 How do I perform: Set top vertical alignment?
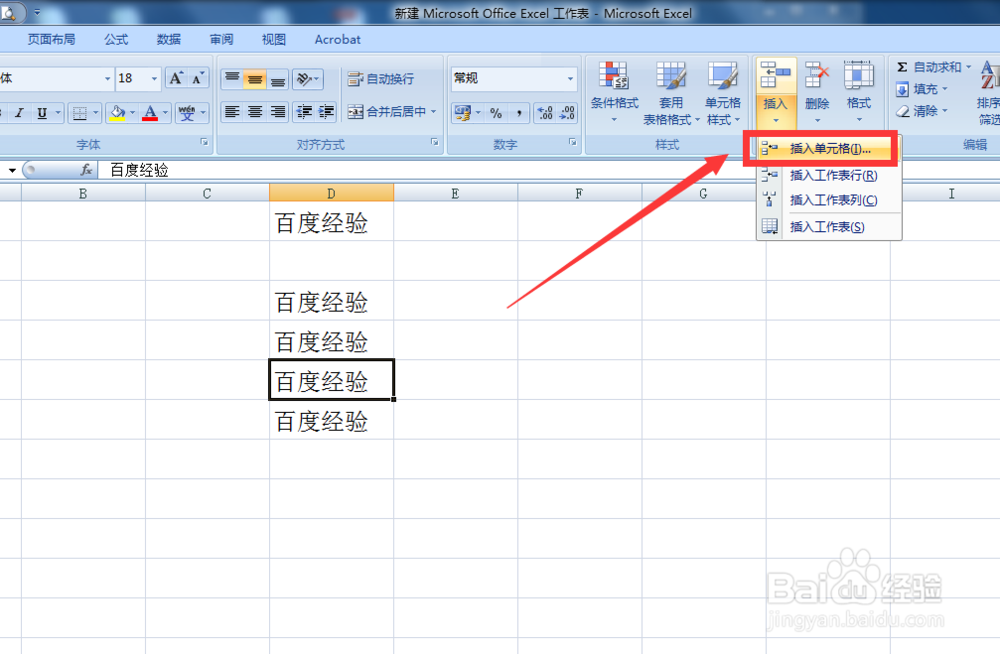(x=232, y=78)
